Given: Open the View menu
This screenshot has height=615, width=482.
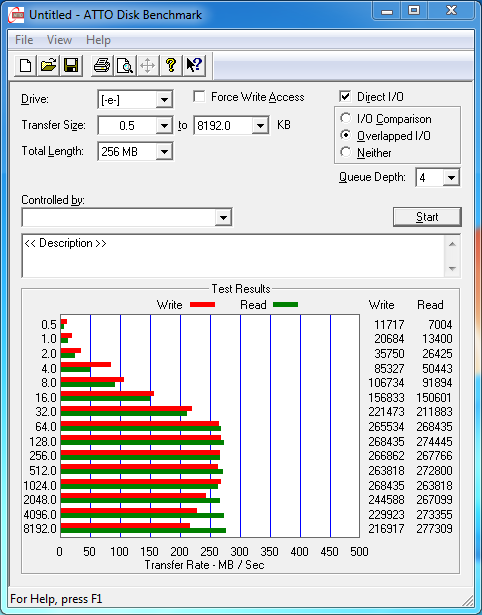Looking at the screenshot, I should coord(60,40).
